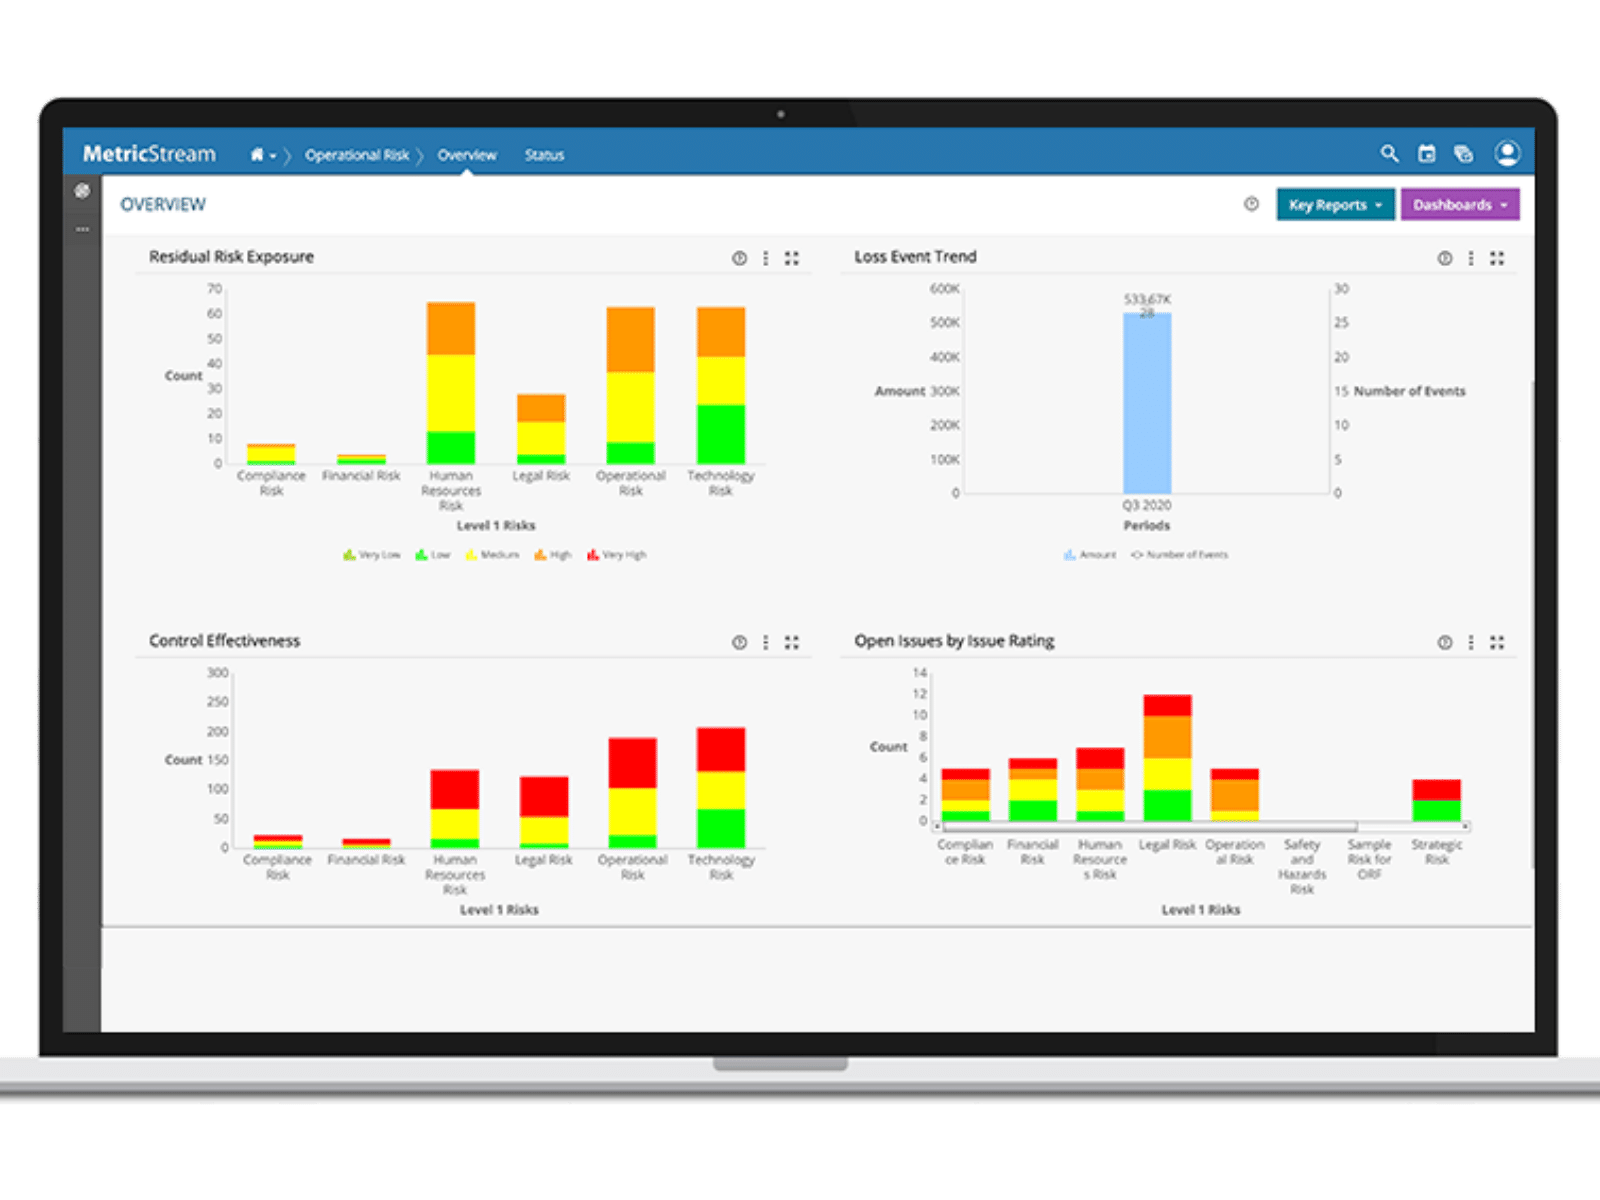The height and width of the screenshot is (1200, 1600).
Task: Click Technology Risk bar in Control Effectiveness
Action: coord(721,788)
